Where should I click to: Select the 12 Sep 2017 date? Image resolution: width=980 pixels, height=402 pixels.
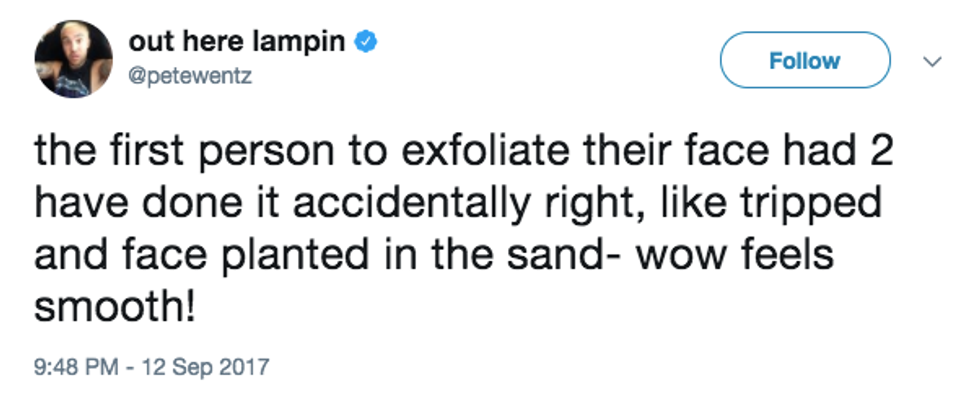206,367
